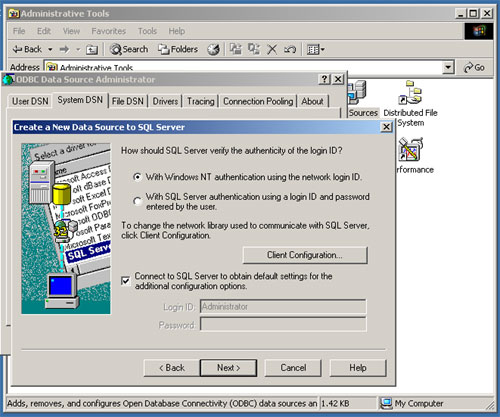Switch to the System DSN tab
The width and height of the screenshot is (500, 417).
point(80,100)
